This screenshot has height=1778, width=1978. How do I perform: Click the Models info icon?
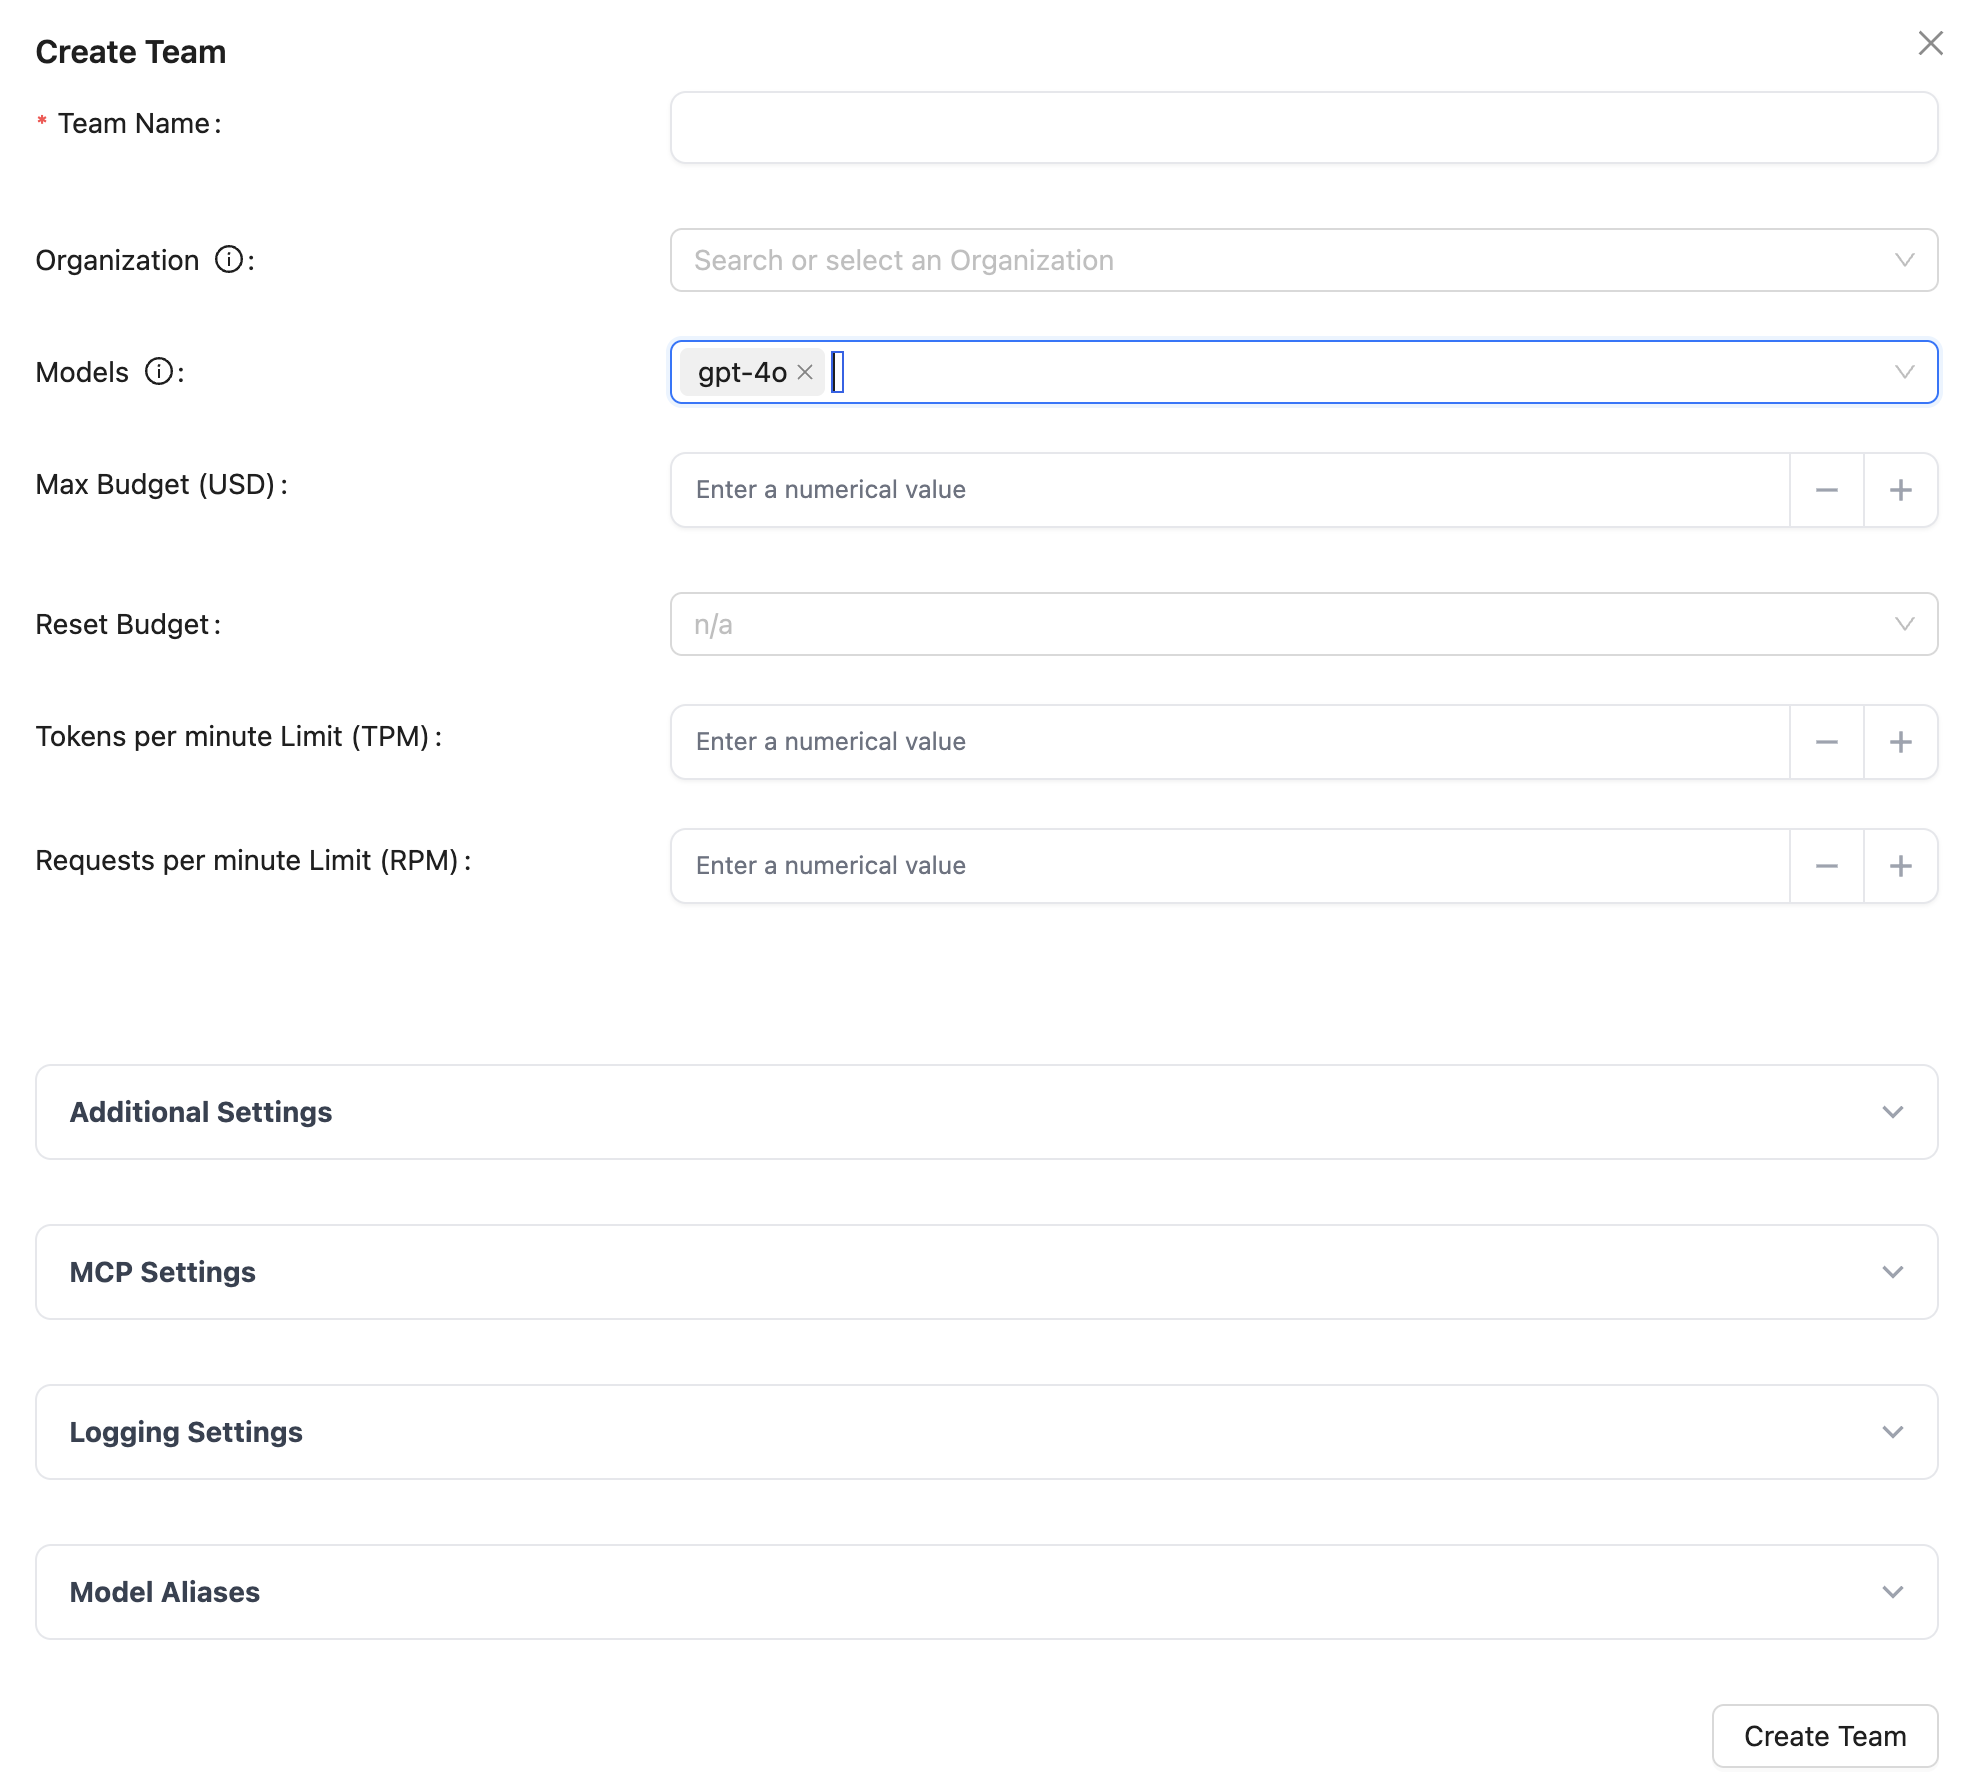coord(159,372)
